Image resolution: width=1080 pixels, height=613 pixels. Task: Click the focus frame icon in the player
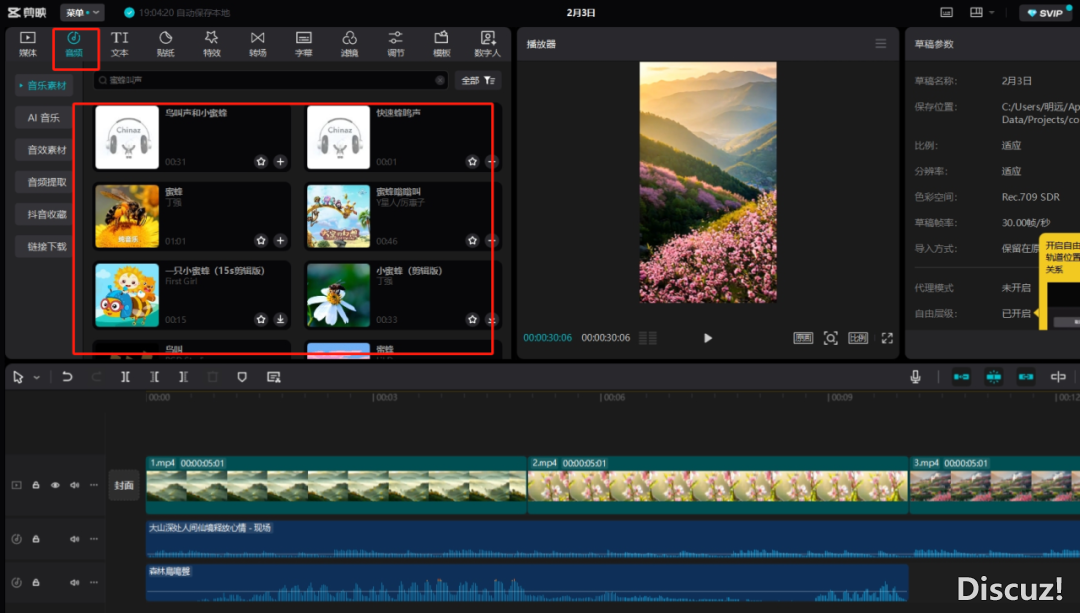(831, 338)
